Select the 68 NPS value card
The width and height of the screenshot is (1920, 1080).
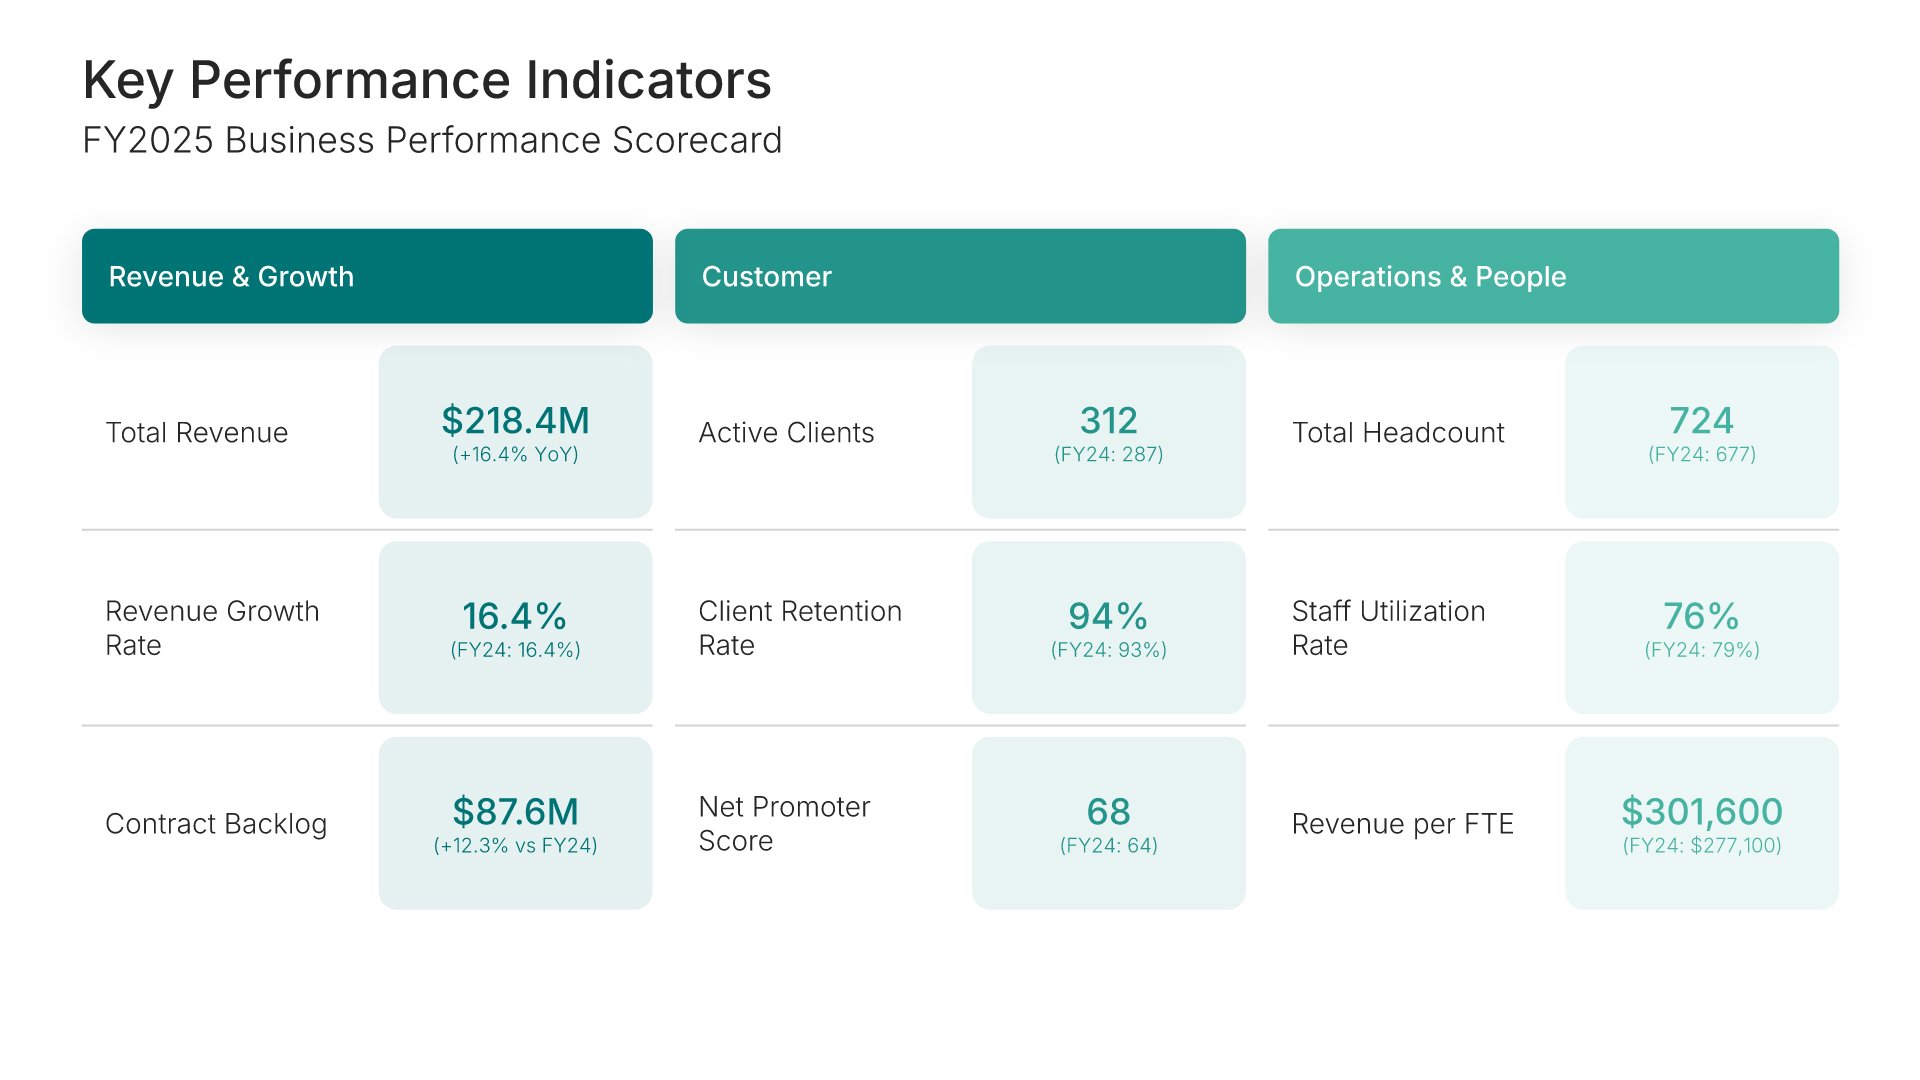click(1108, 823)
